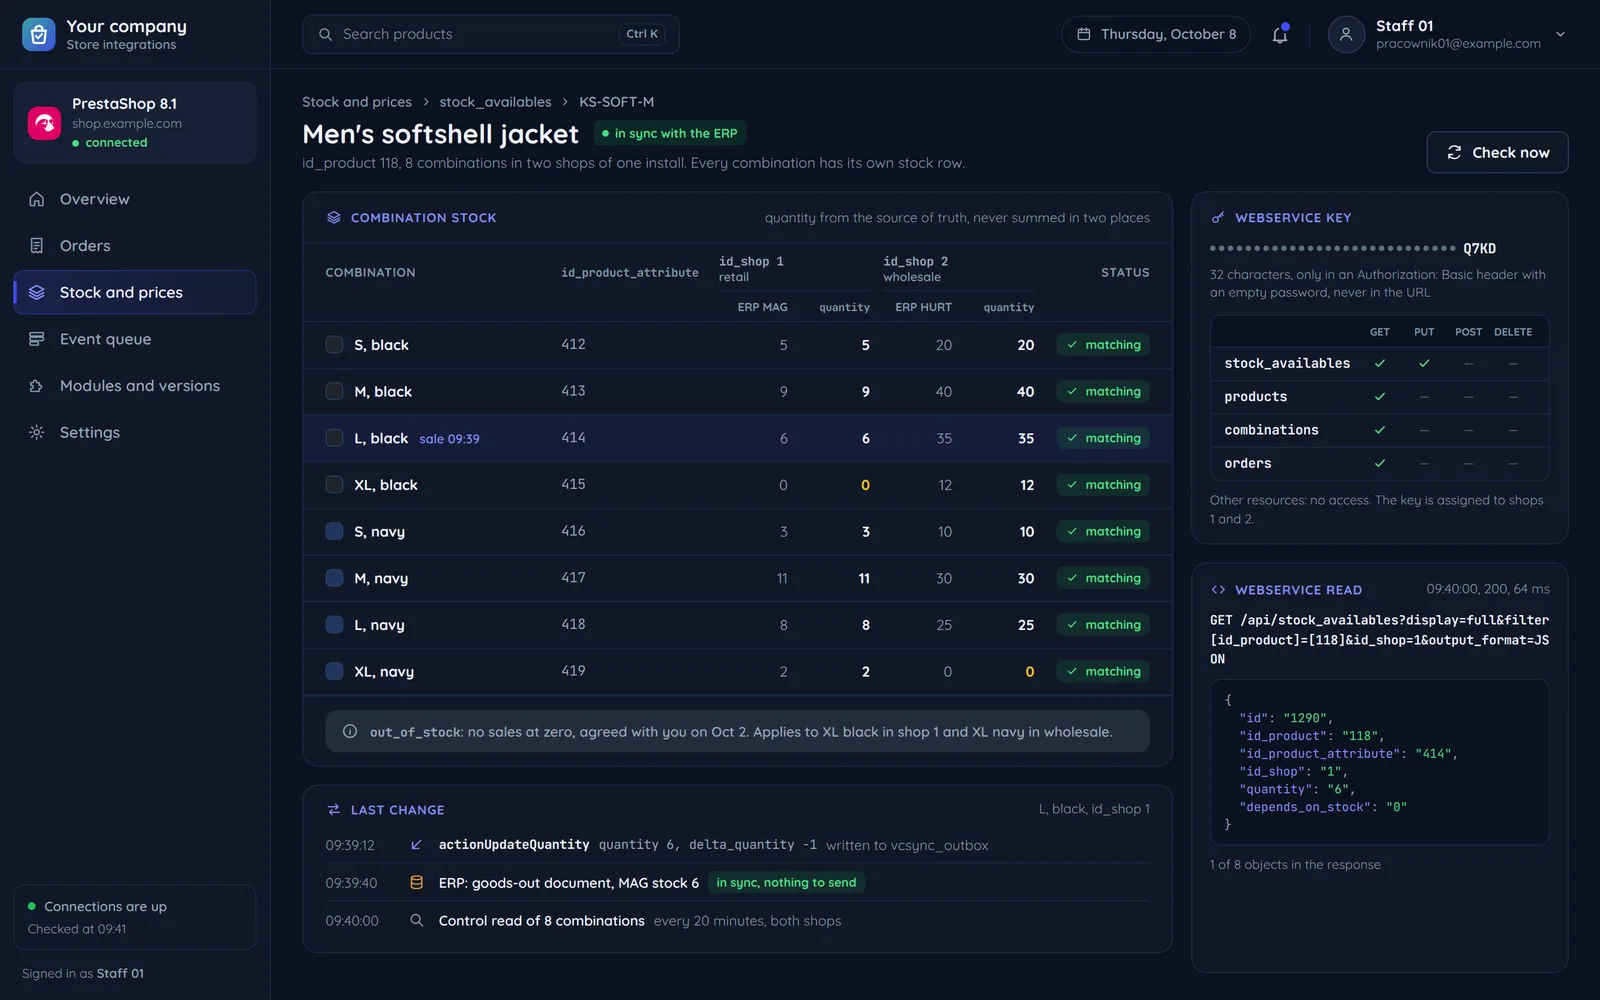This screenshot has height=1000, width=1600.
Task: Click the ERP goods-out database icon
Action: coord(416,882)
